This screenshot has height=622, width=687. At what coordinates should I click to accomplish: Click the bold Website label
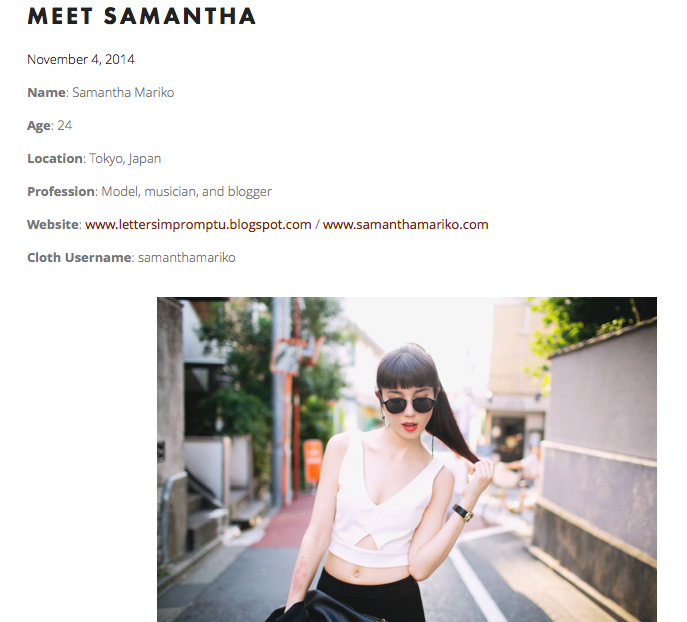(x=53, y=225)
